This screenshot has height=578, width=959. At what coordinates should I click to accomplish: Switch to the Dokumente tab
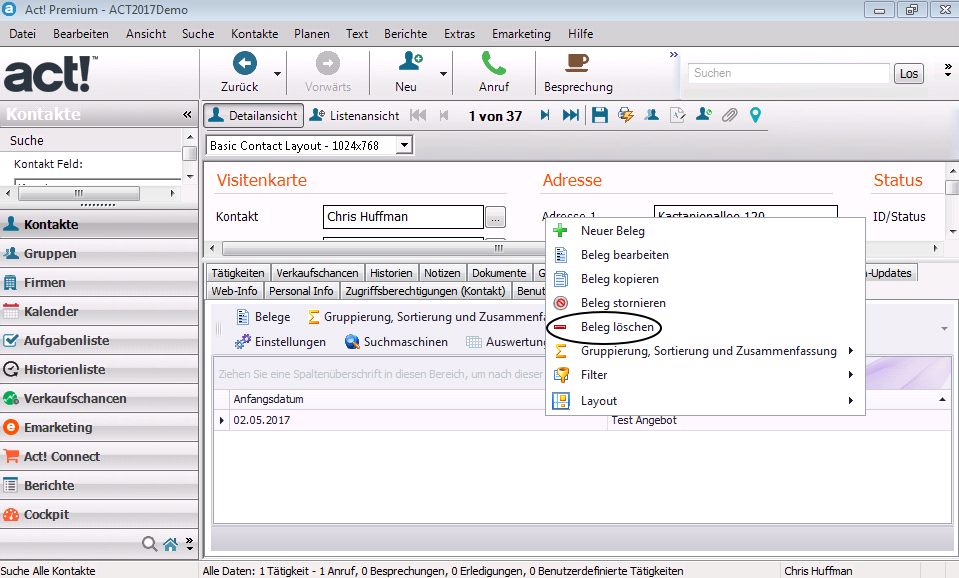[499, 273]
